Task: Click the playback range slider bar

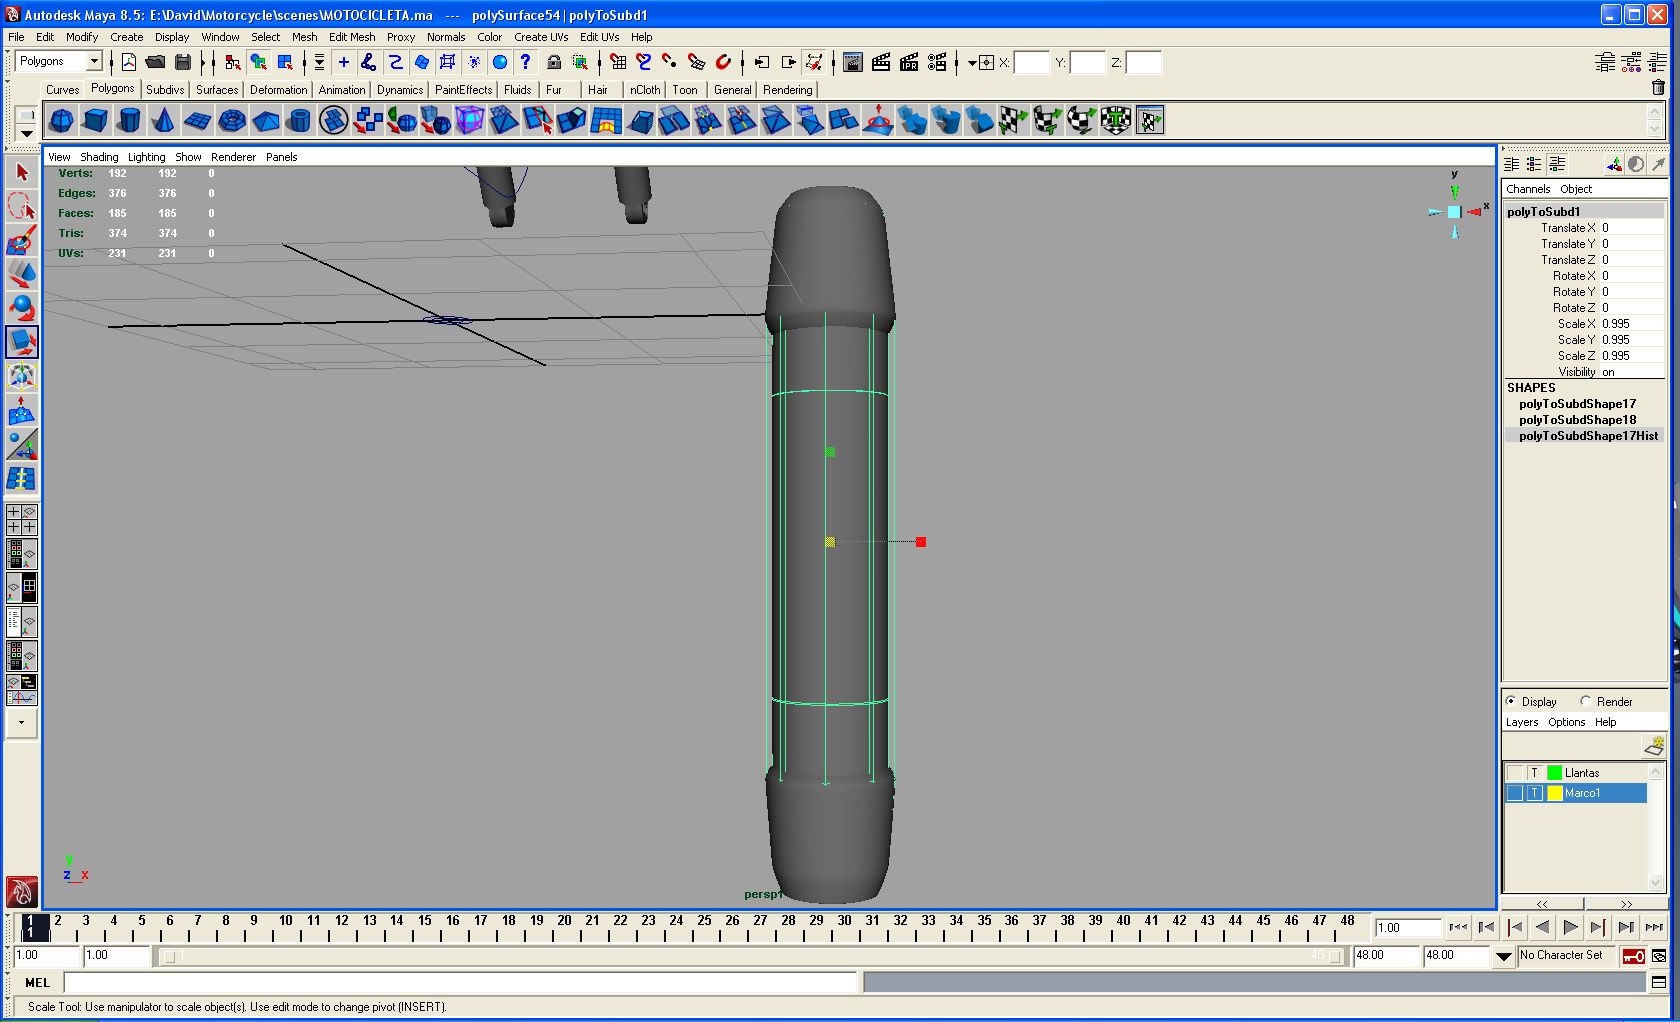Action: pos(751,956)
